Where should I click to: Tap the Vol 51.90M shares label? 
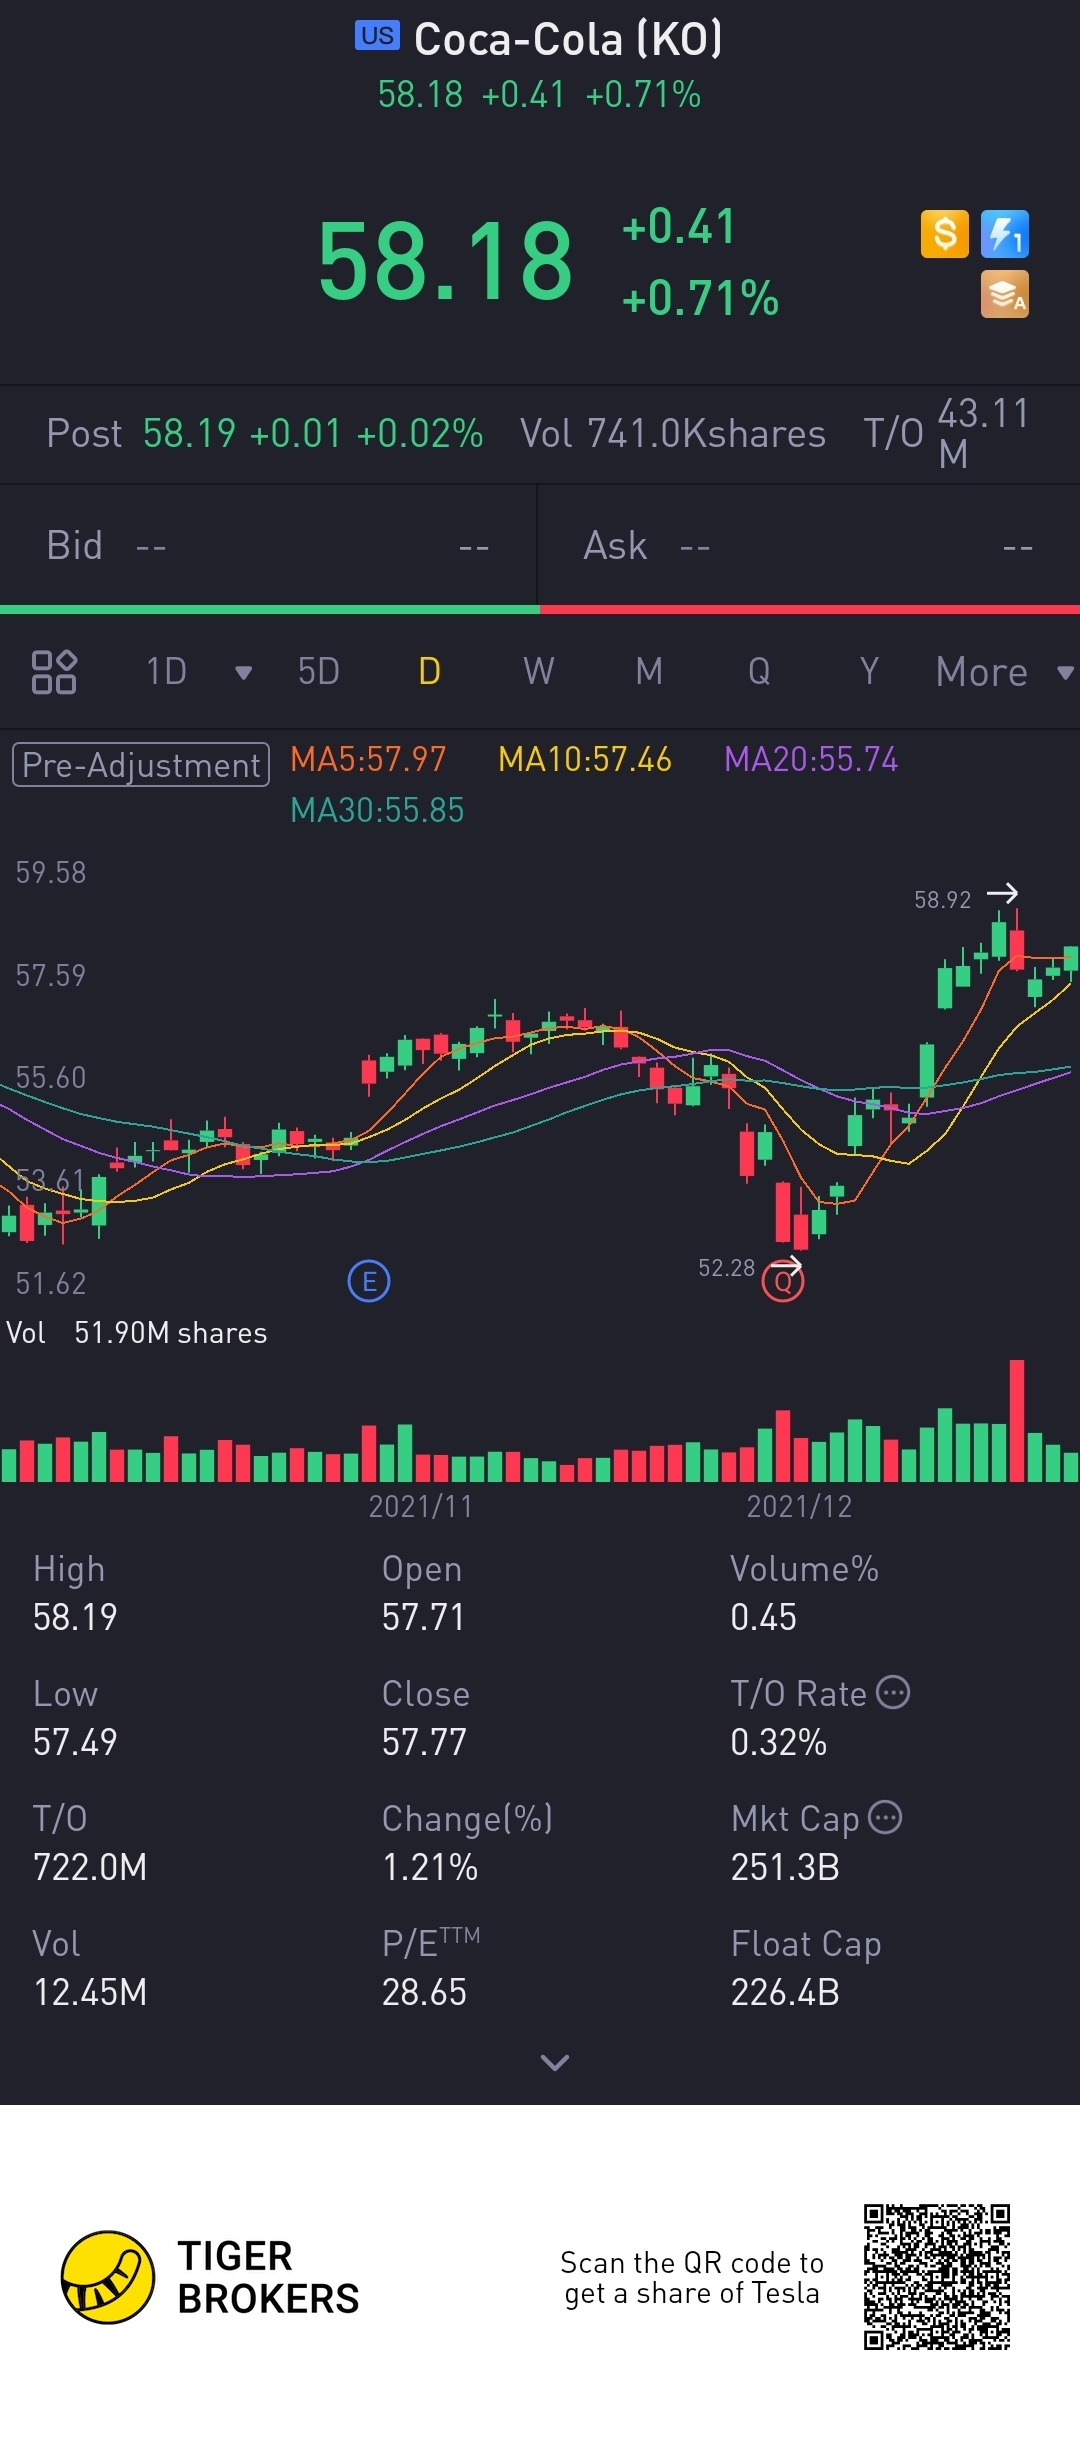click(137, 1333)
